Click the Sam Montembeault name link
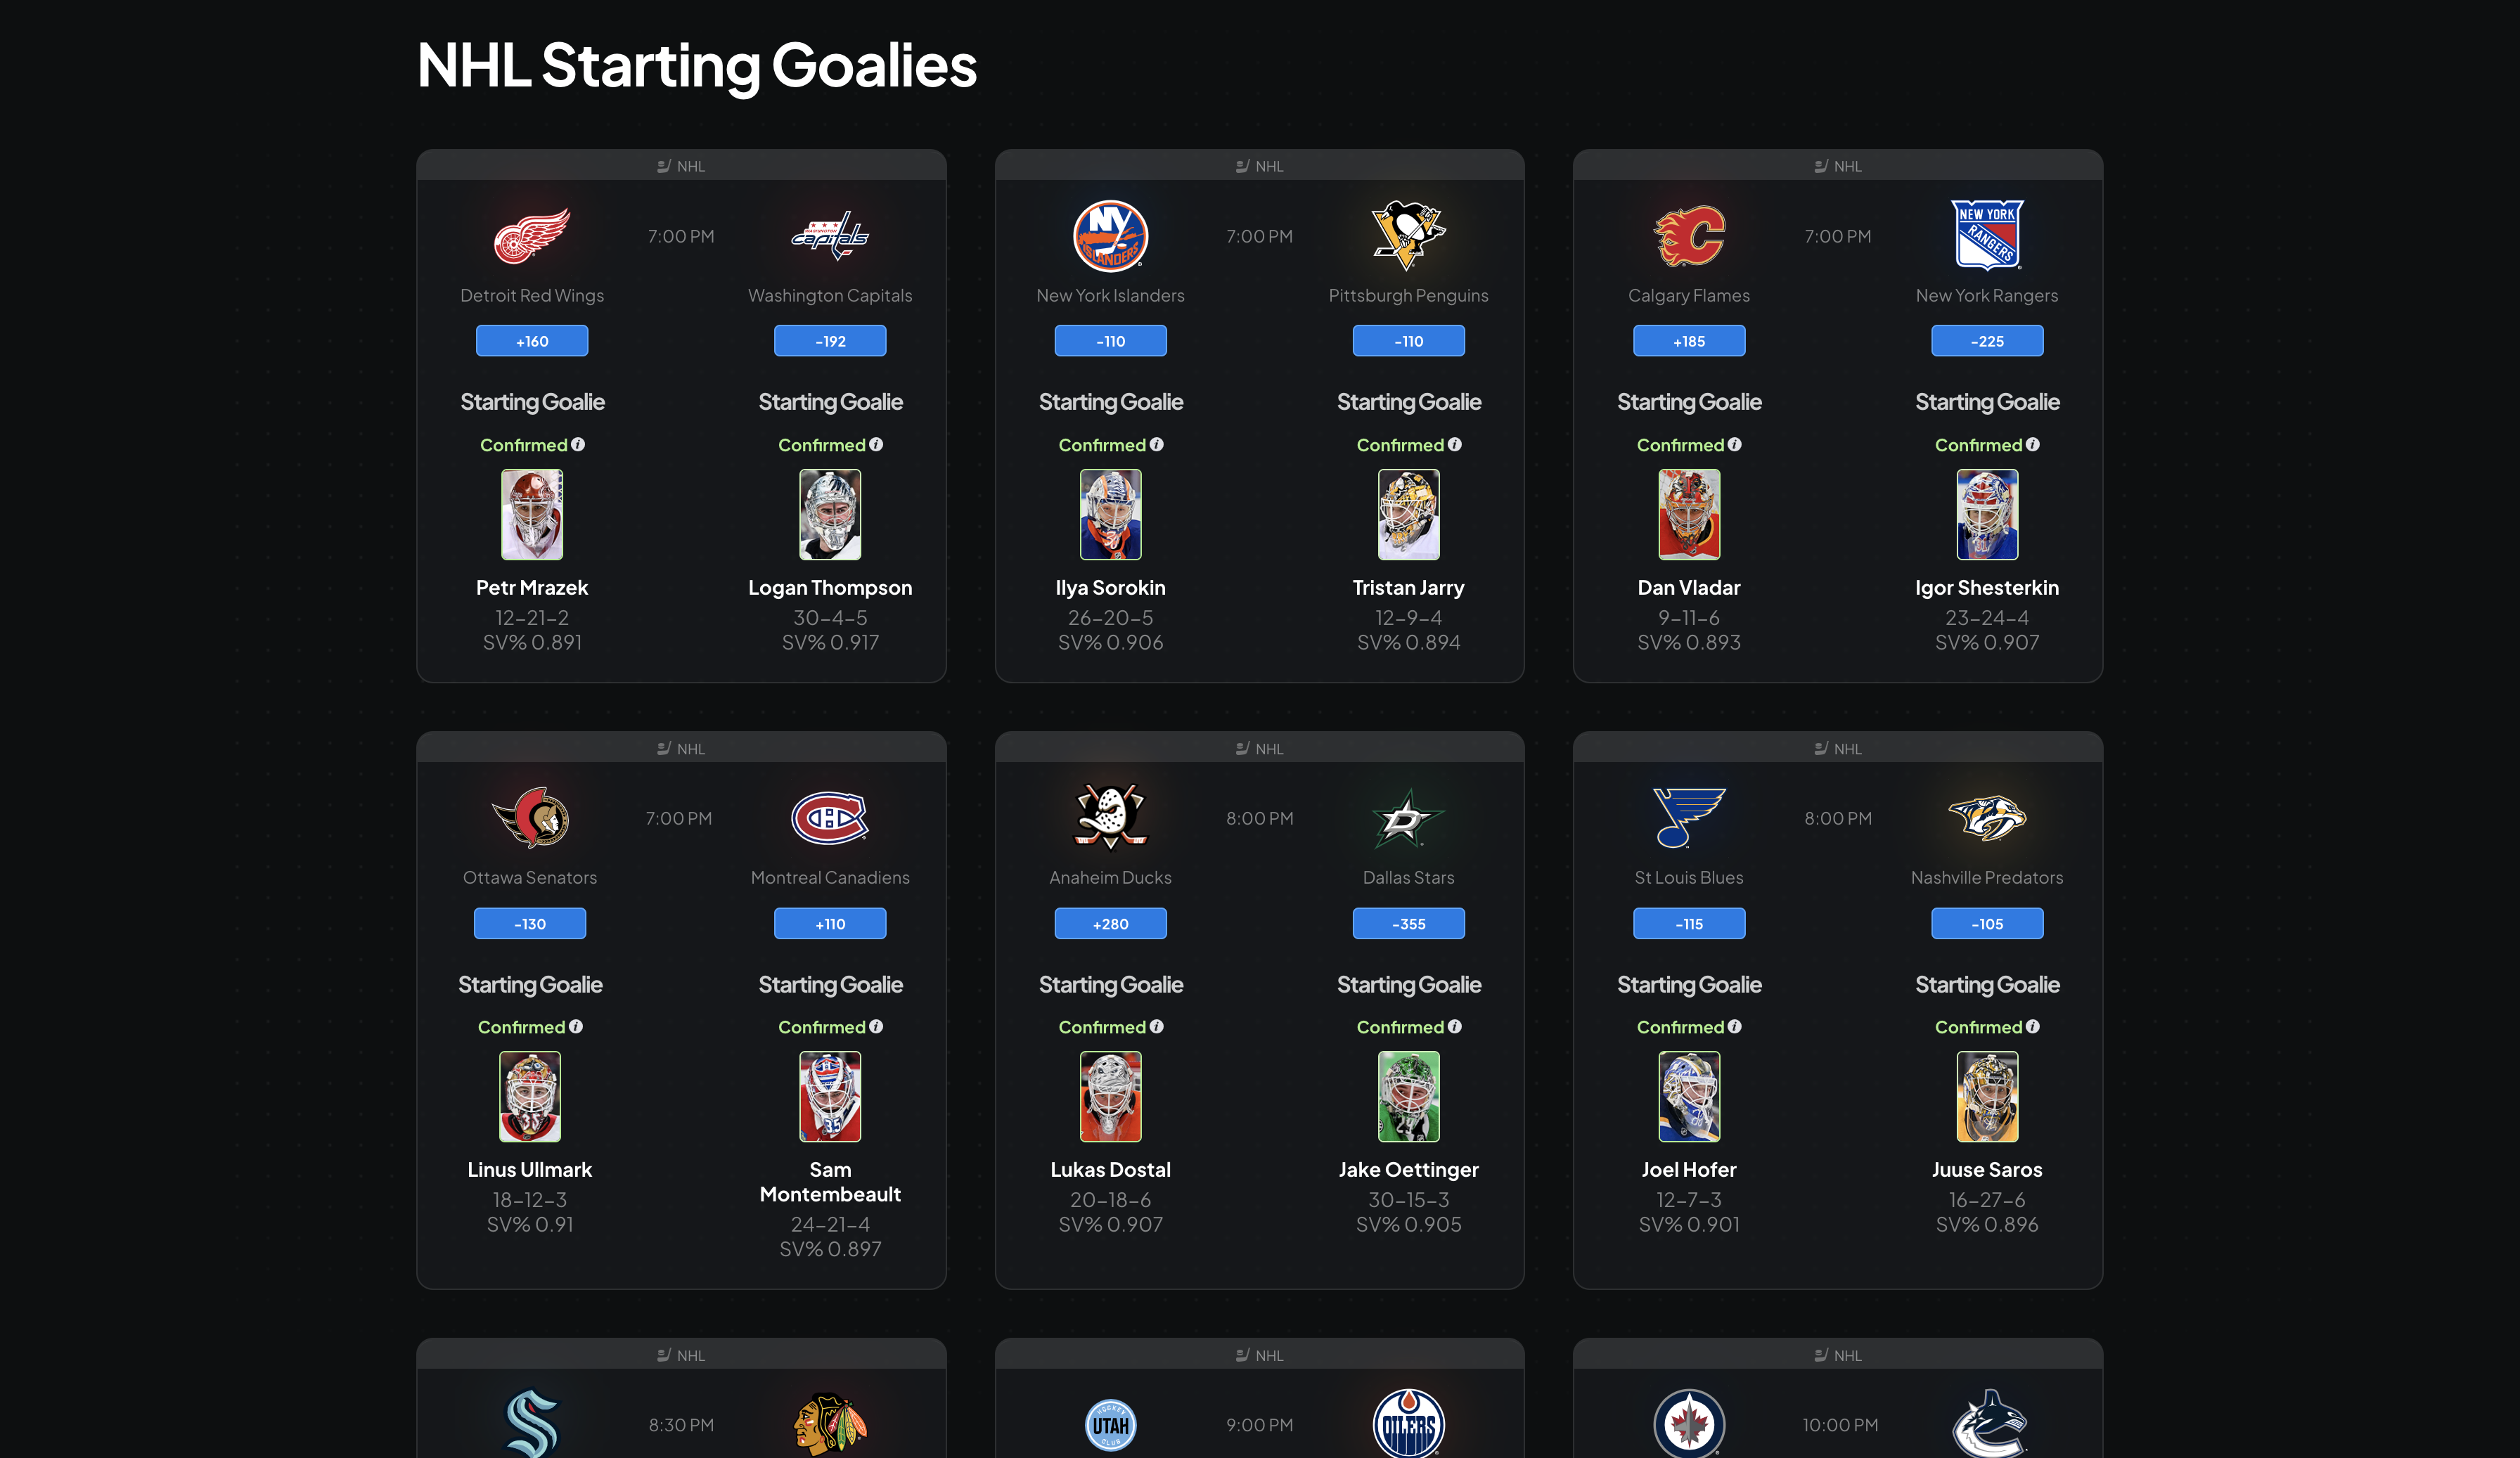2520x1458 pixels. (x=830, y=1182)
